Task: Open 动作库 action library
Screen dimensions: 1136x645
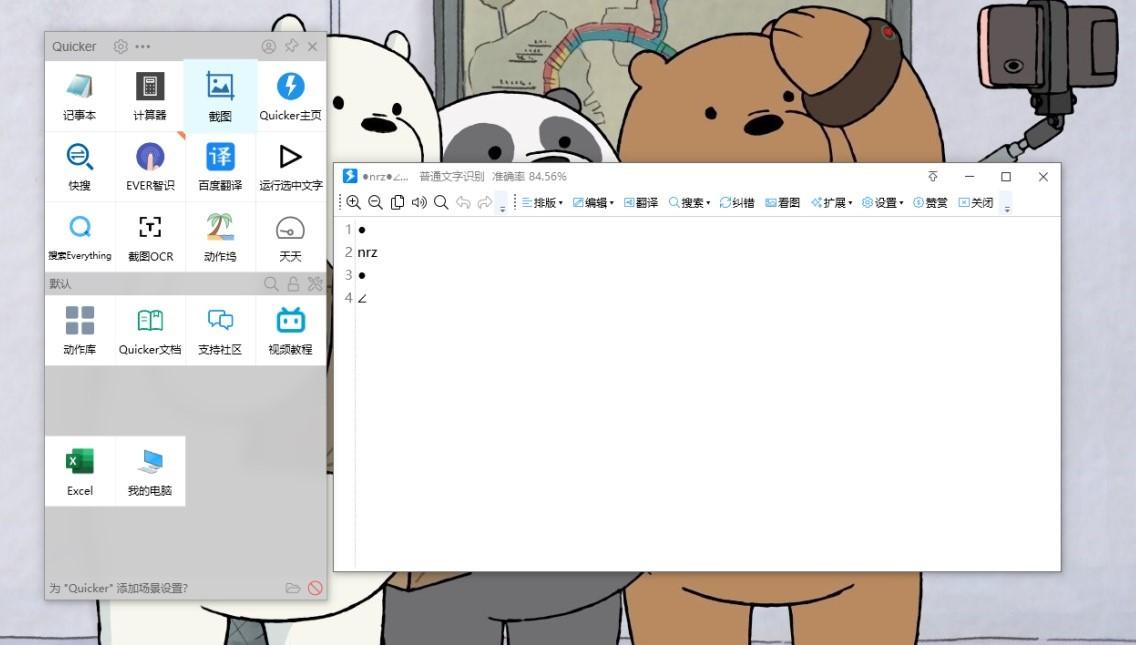Action: tap(80, 330)
